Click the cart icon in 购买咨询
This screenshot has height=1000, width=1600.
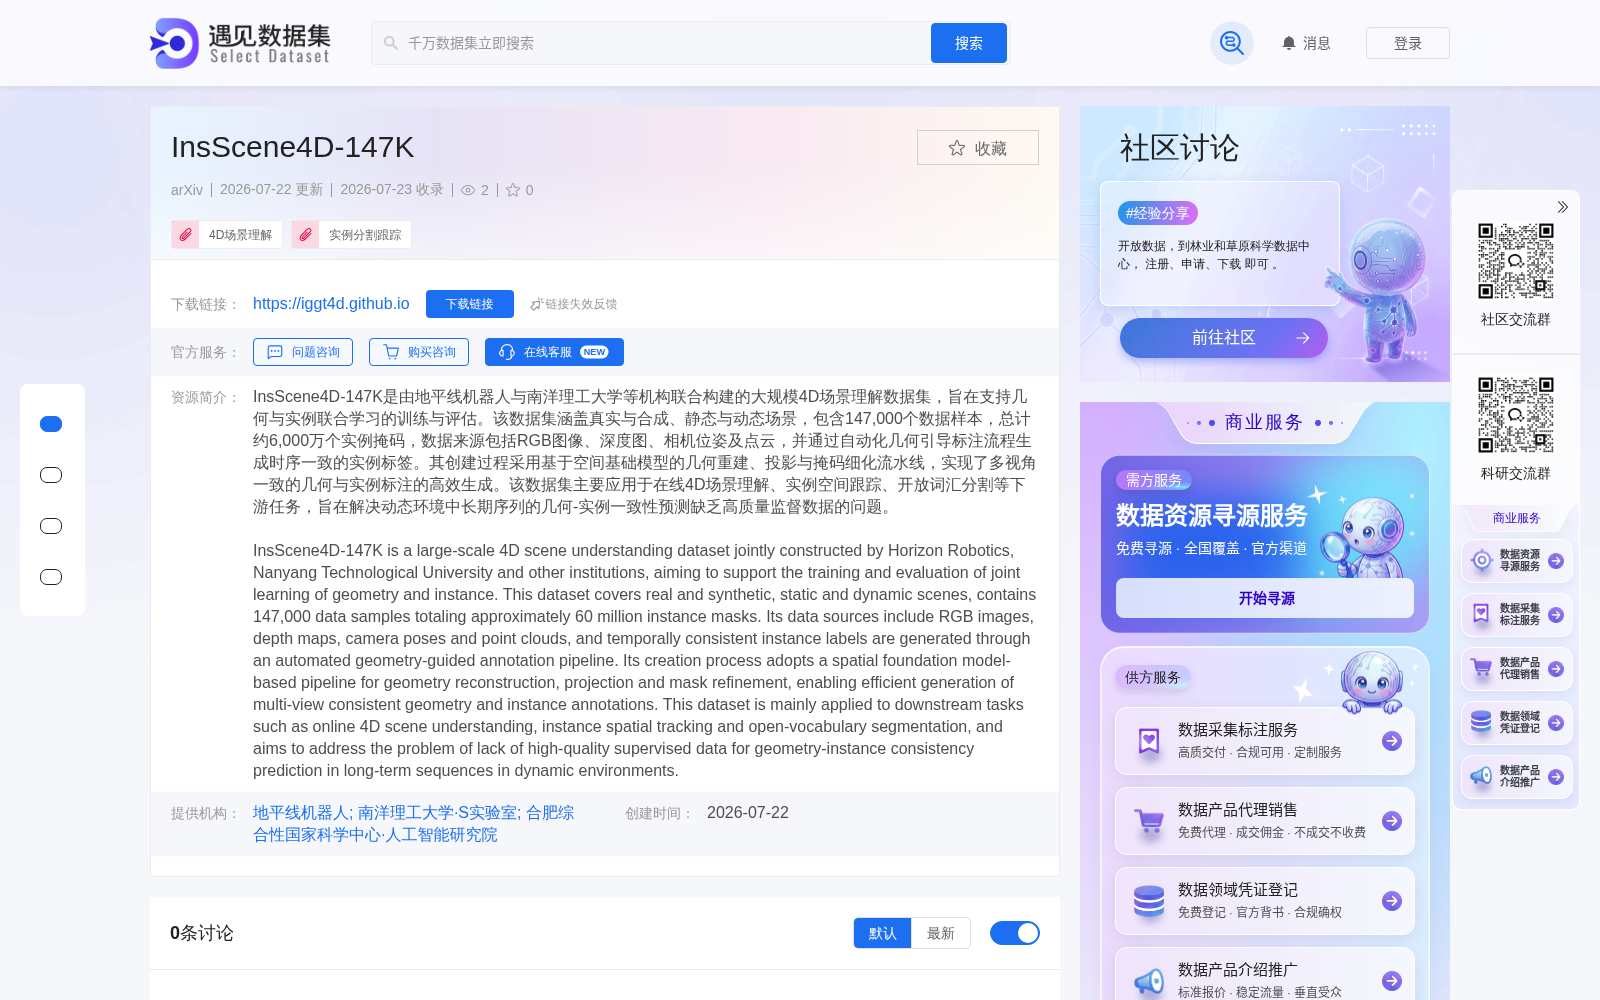coord(391,352)
